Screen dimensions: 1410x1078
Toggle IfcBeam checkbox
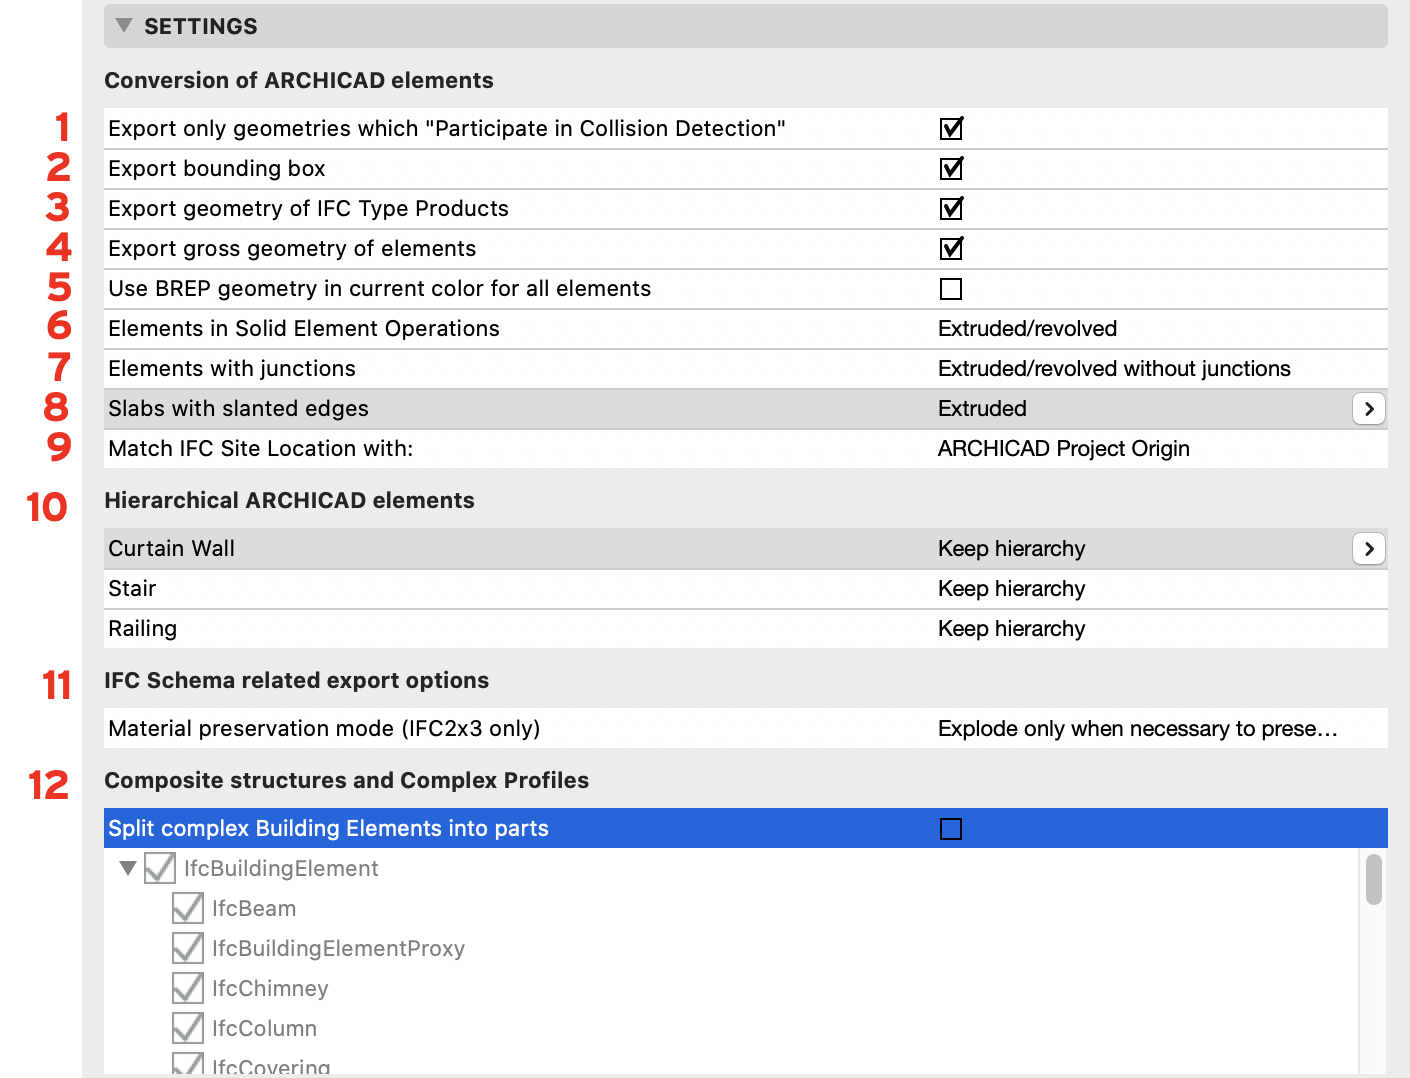coord(188,908)
